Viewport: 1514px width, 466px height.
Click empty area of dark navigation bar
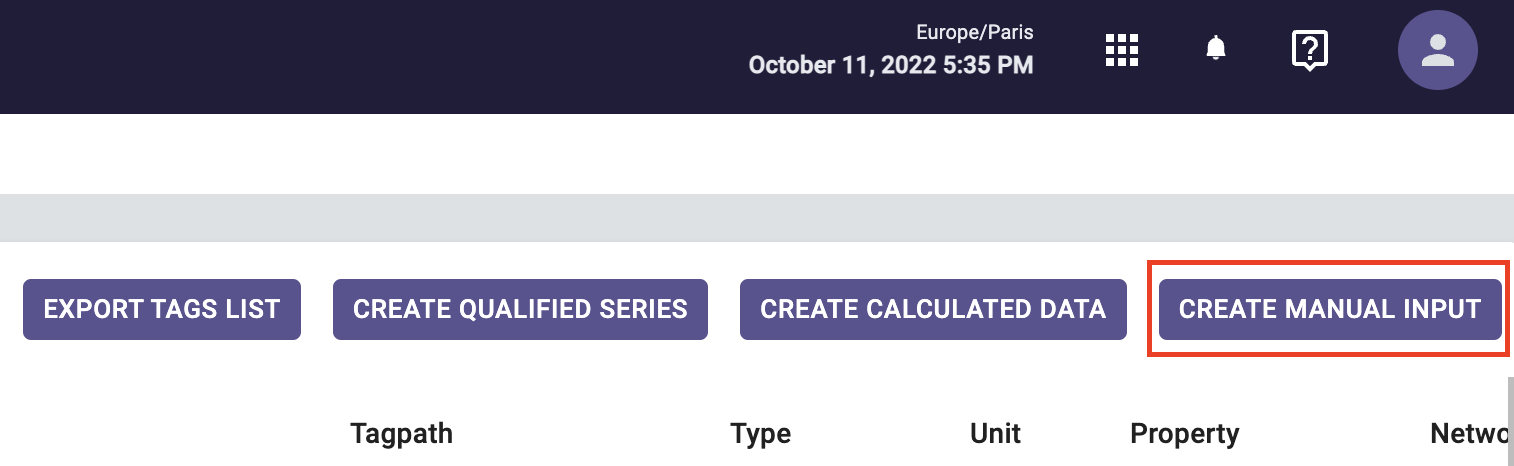[x=350, y=56]
